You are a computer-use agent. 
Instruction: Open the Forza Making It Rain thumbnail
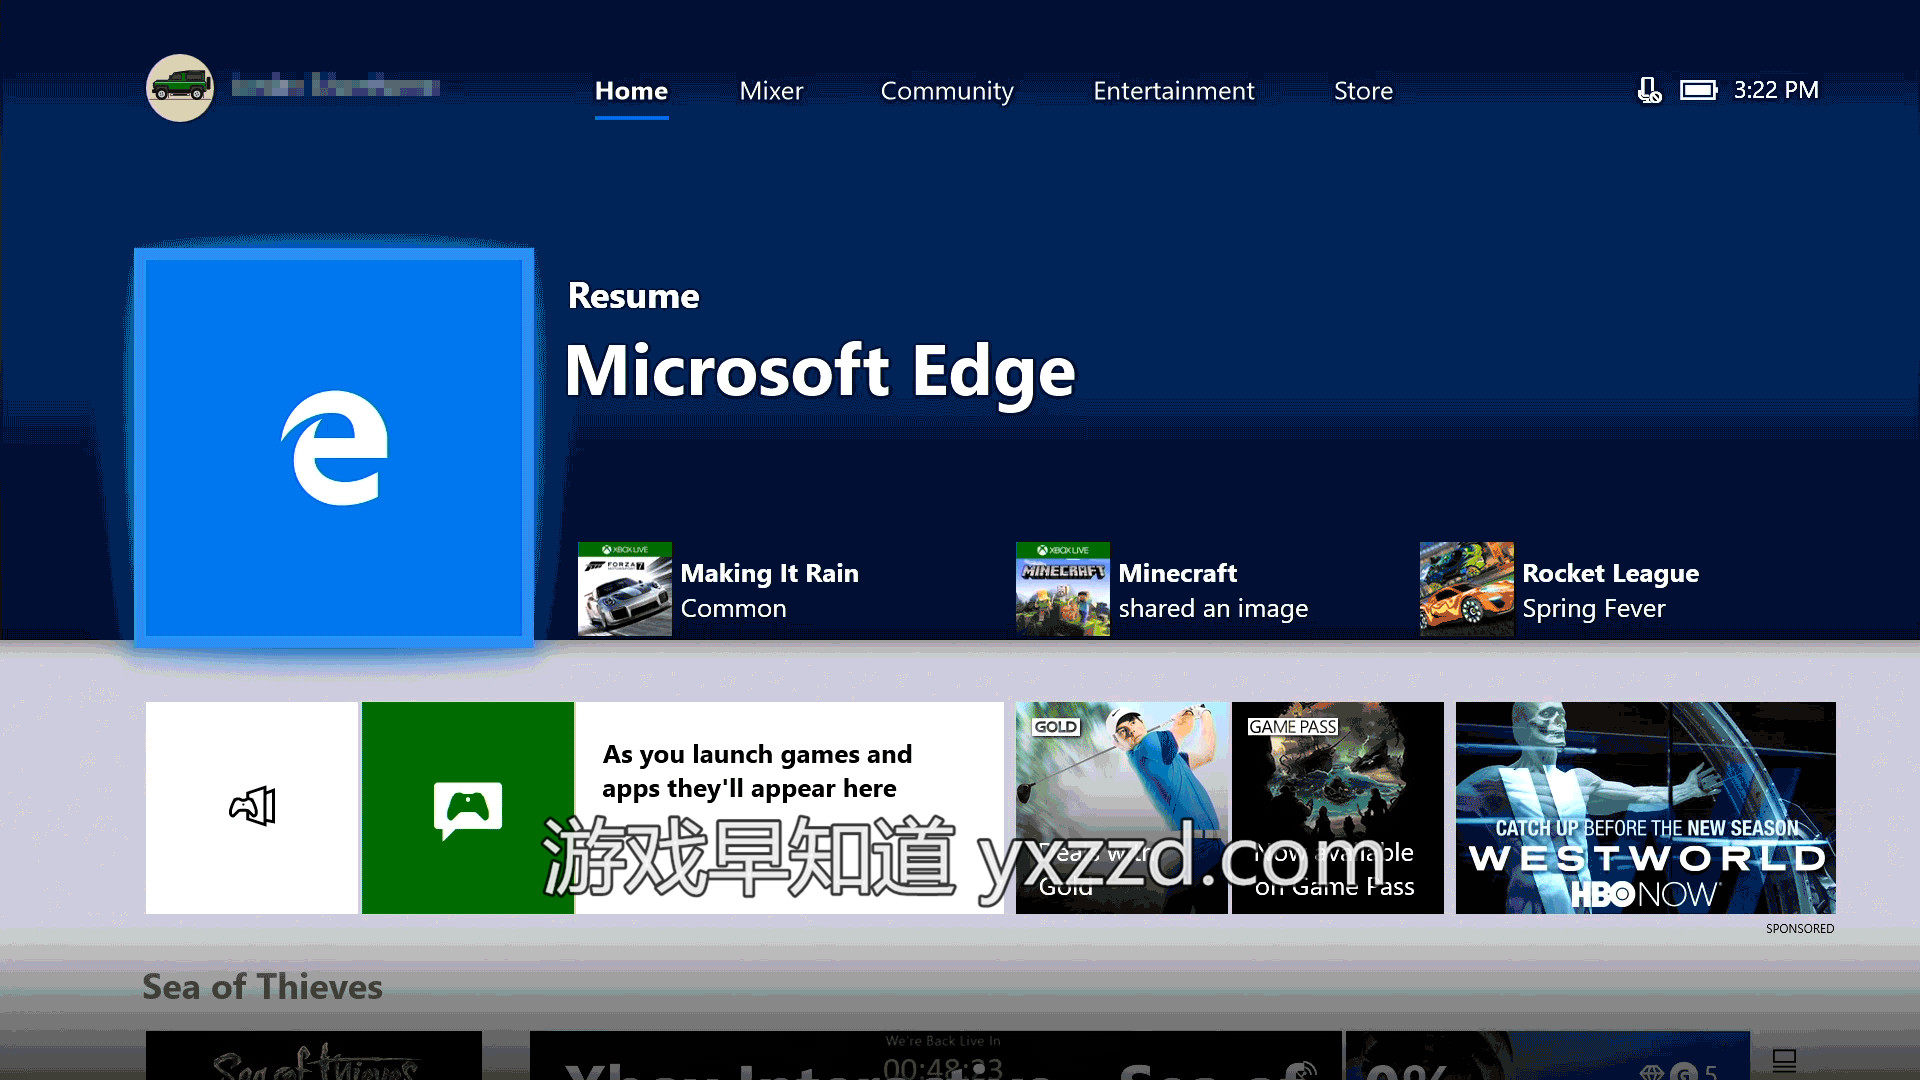625,589
